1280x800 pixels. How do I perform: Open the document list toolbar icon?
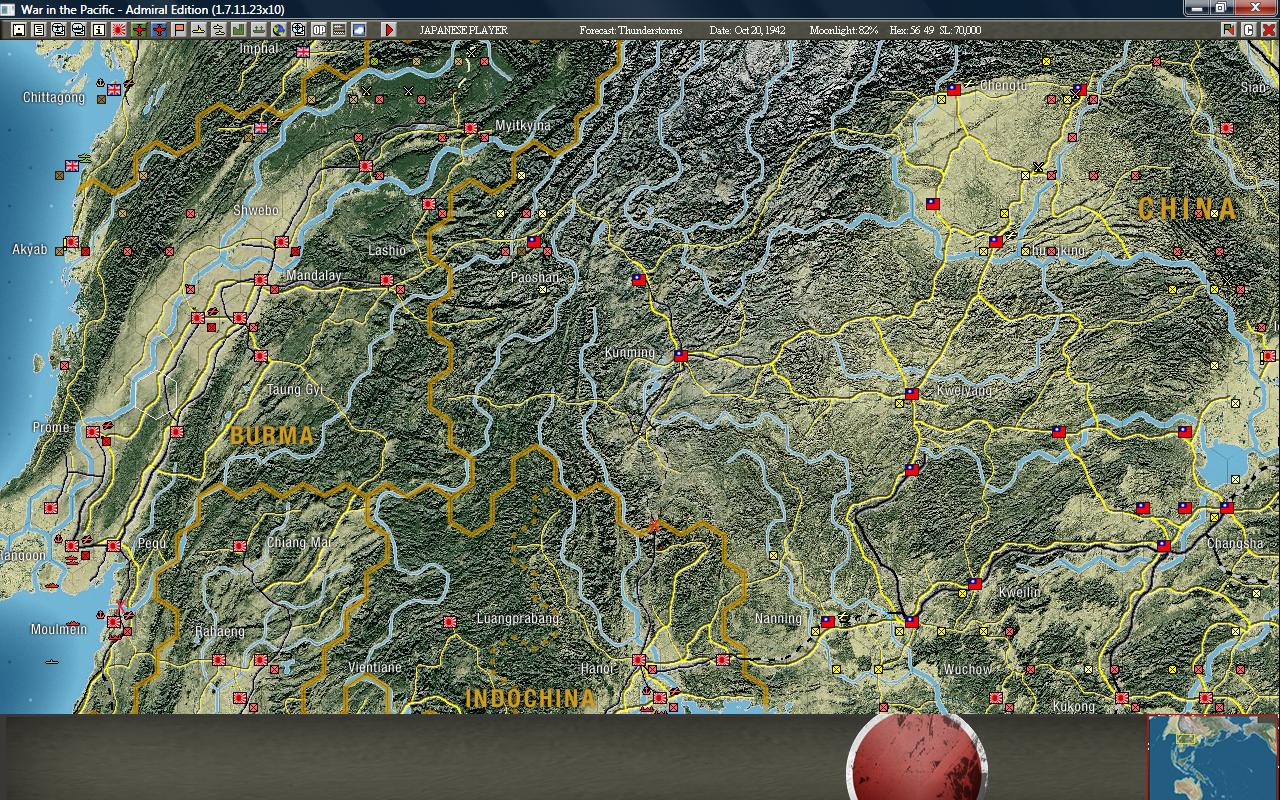(x=39, y=30)
